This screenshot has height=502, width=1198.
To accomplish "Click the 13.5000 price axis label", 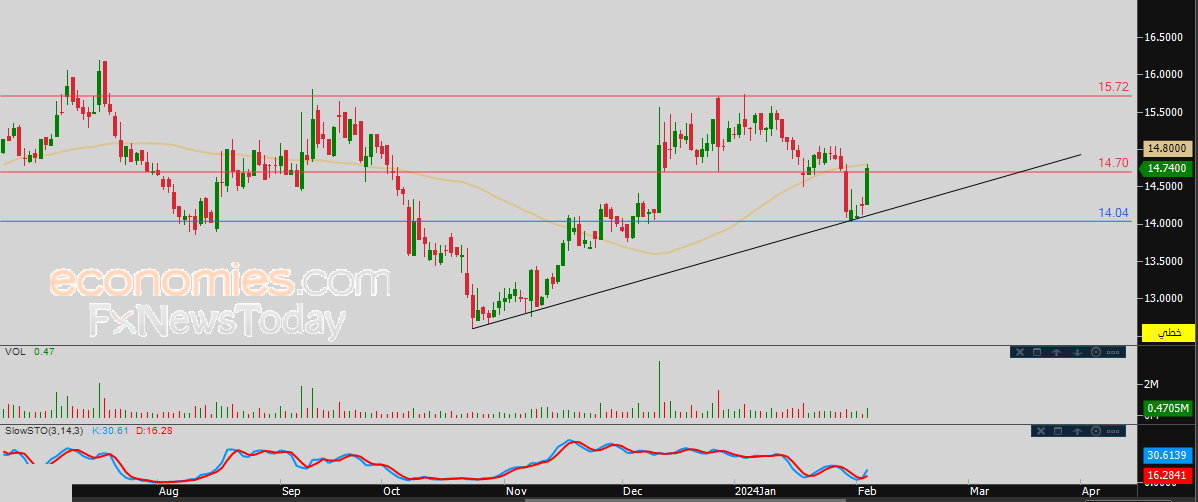I will coord(1164,261).
